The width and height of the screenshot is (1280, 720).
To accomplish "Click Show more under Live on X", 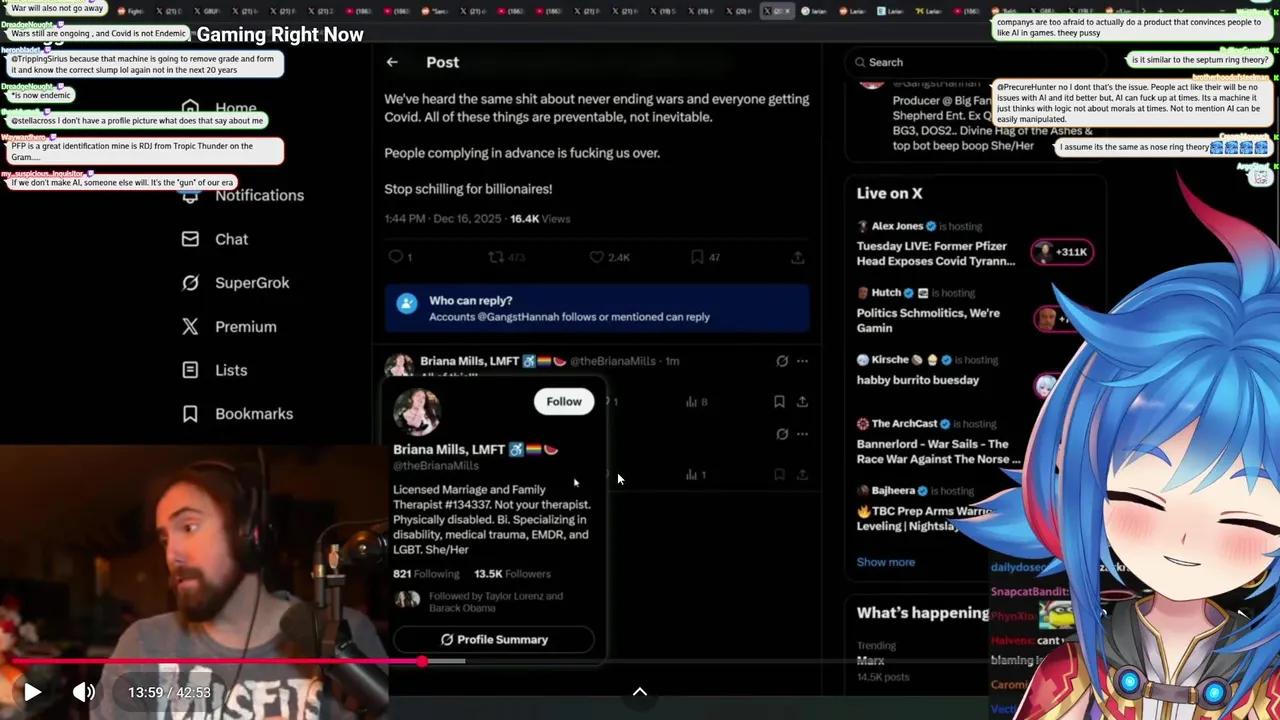I will coord(885,562).
